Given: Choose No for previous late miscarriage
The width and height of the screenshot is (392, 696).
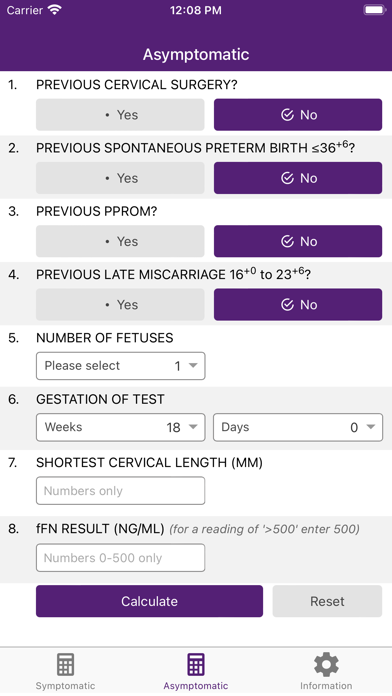Looking at the screenshot, I should [x=298, y=304].
